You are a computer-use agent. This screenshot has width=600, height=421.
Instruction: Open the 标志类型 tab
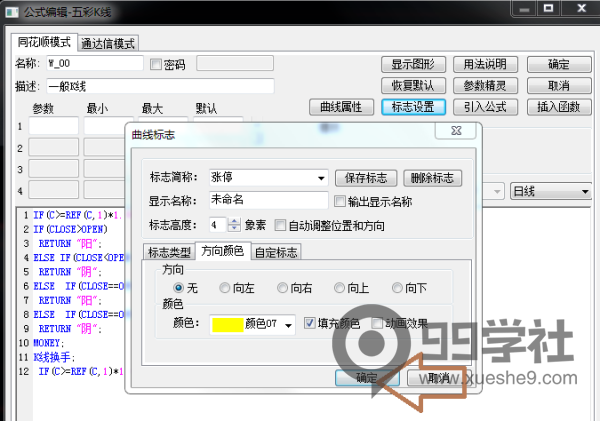coord(169,252)
